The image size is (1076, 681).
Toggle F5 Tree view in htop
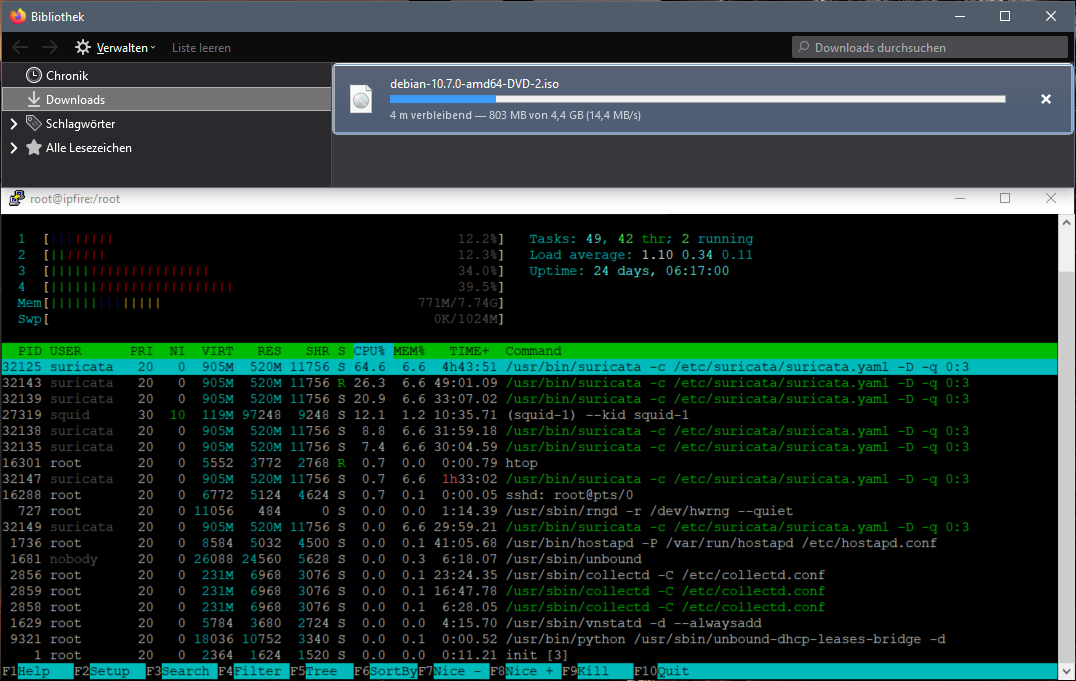click(x=322, y=671)
